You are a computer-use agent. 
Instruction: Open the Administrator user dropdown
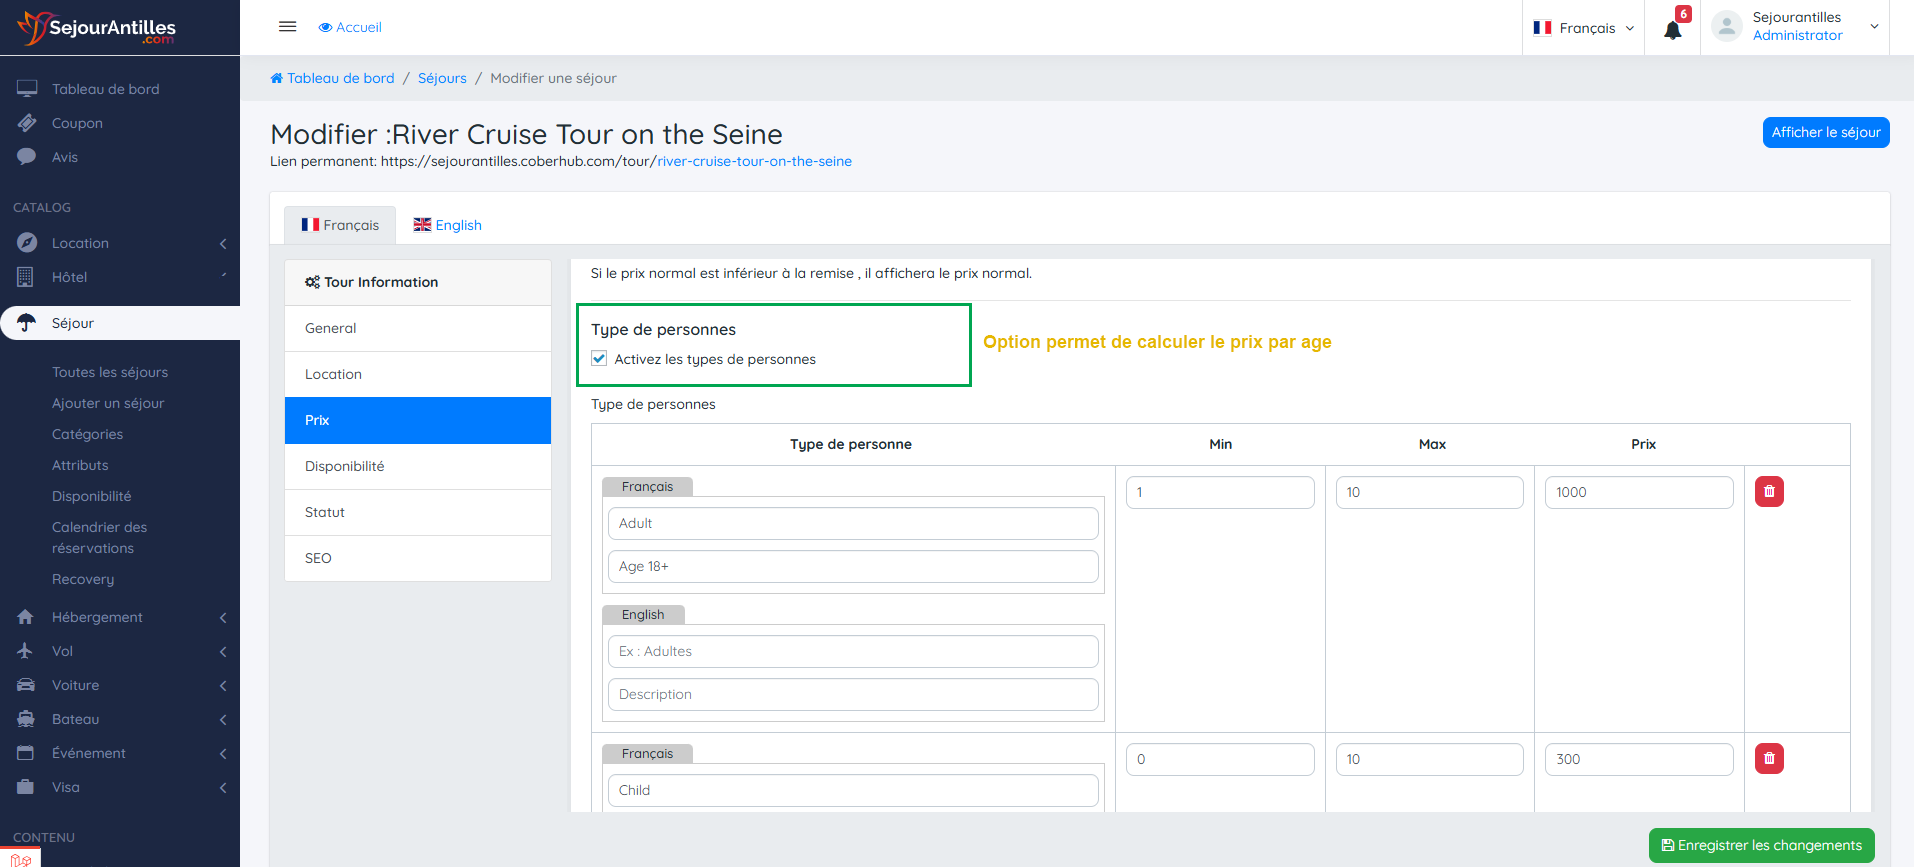pyautogui.click(x=1796, y=27)
